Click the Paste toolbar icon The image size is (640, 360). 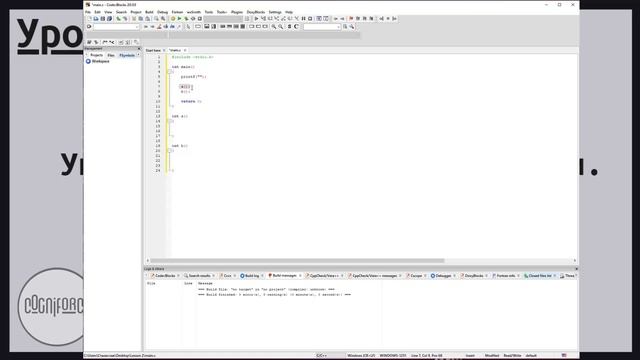(x=147, y=19)
